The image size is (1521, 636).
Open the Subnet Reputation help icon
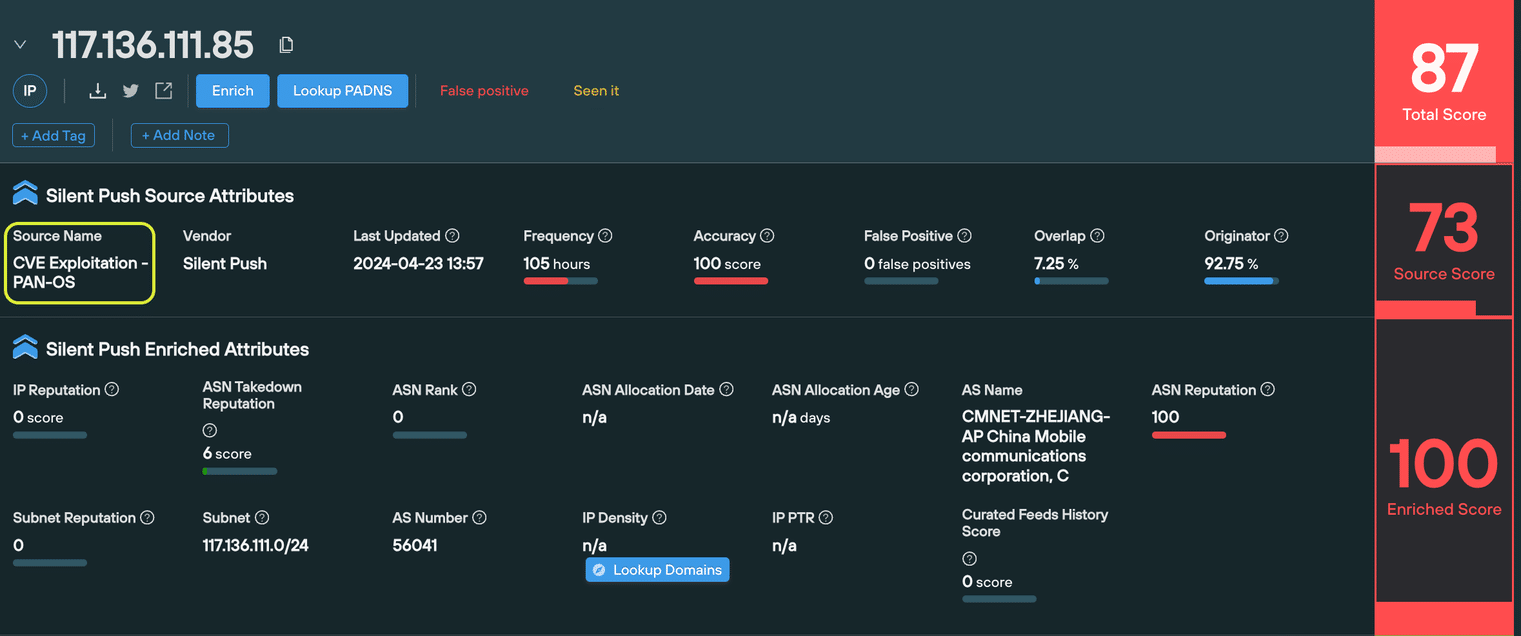click(147, 518)
